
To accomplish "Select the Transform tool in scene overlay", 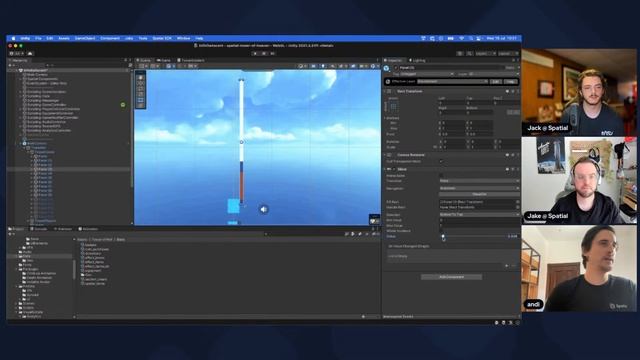I will [141, 106].
